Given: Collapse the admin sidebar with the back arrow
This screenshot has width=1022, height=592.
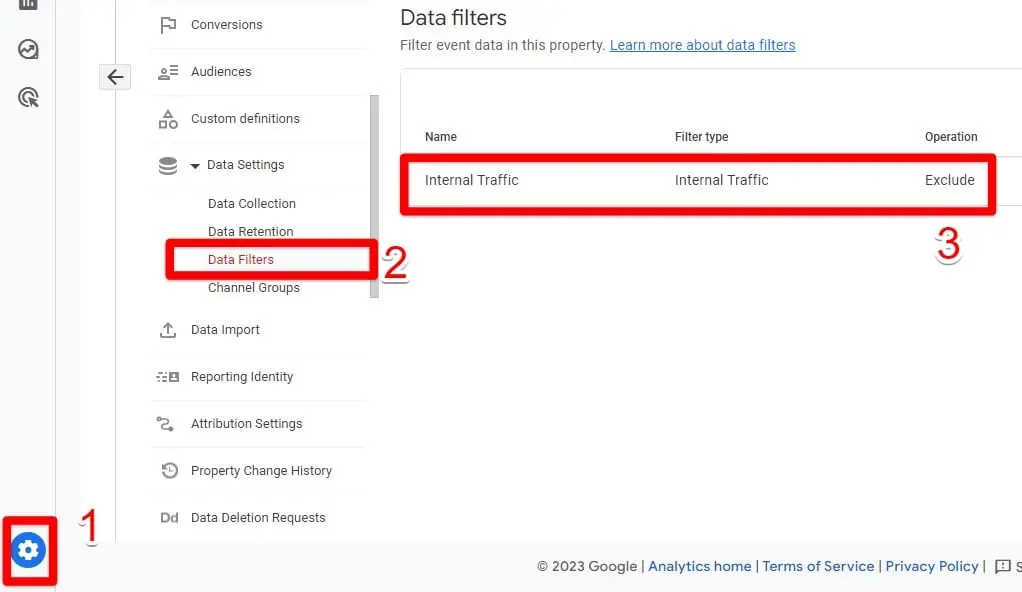Looking at the screenshot, I should point(114,76).
